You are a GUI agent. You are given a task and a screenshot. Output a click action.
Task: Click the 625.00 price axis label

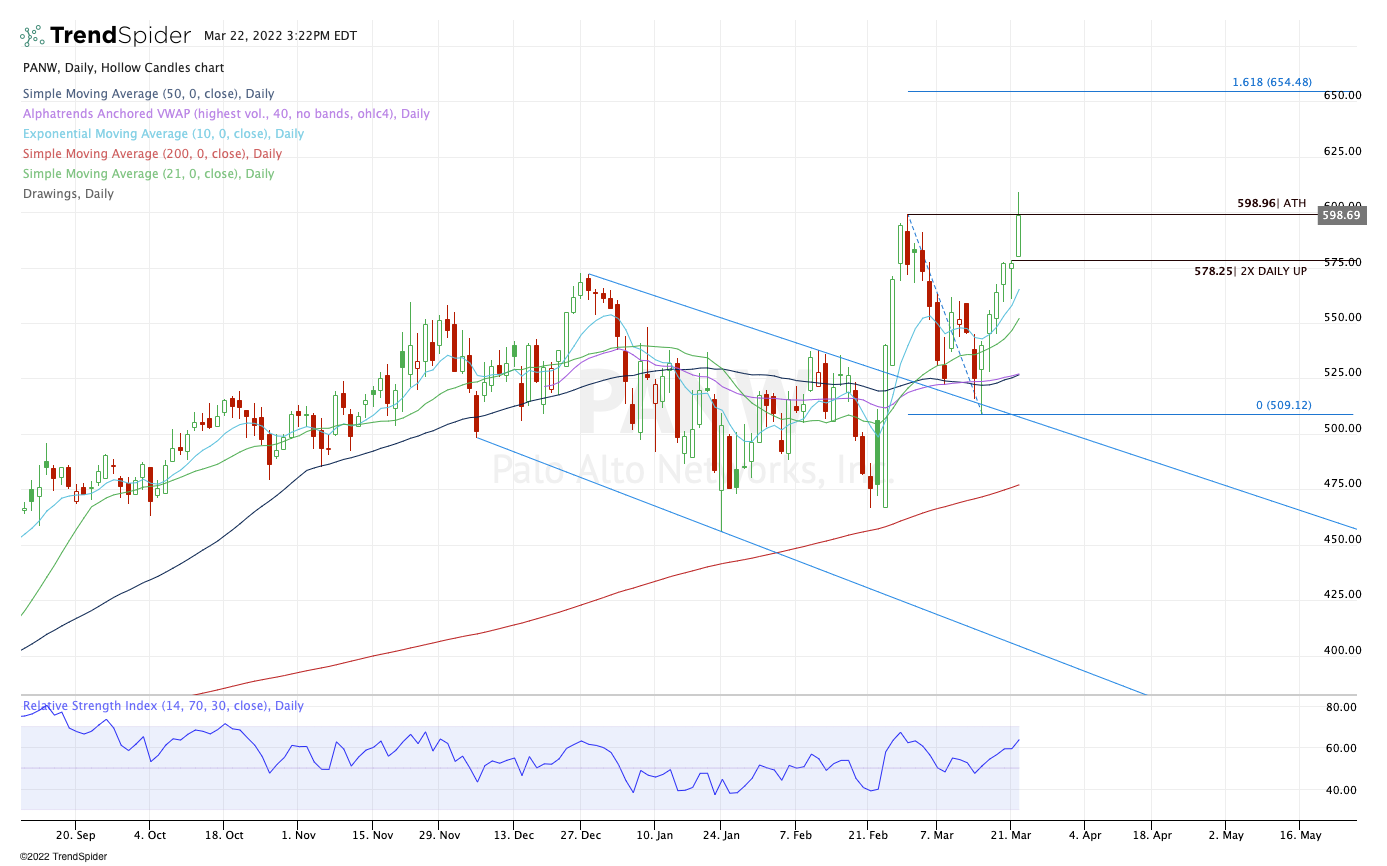1341,152
